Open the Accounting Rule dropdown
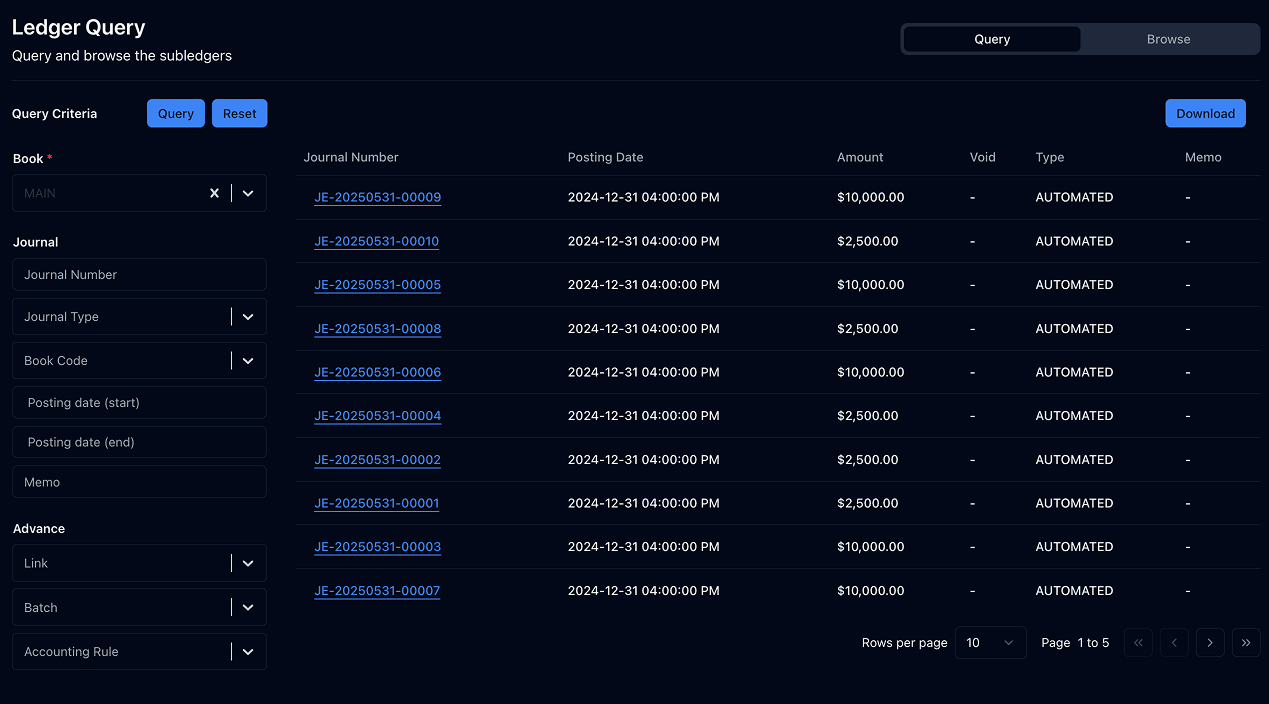The image size is (1269, 704). pyautogui.click(x=140, y=651)
